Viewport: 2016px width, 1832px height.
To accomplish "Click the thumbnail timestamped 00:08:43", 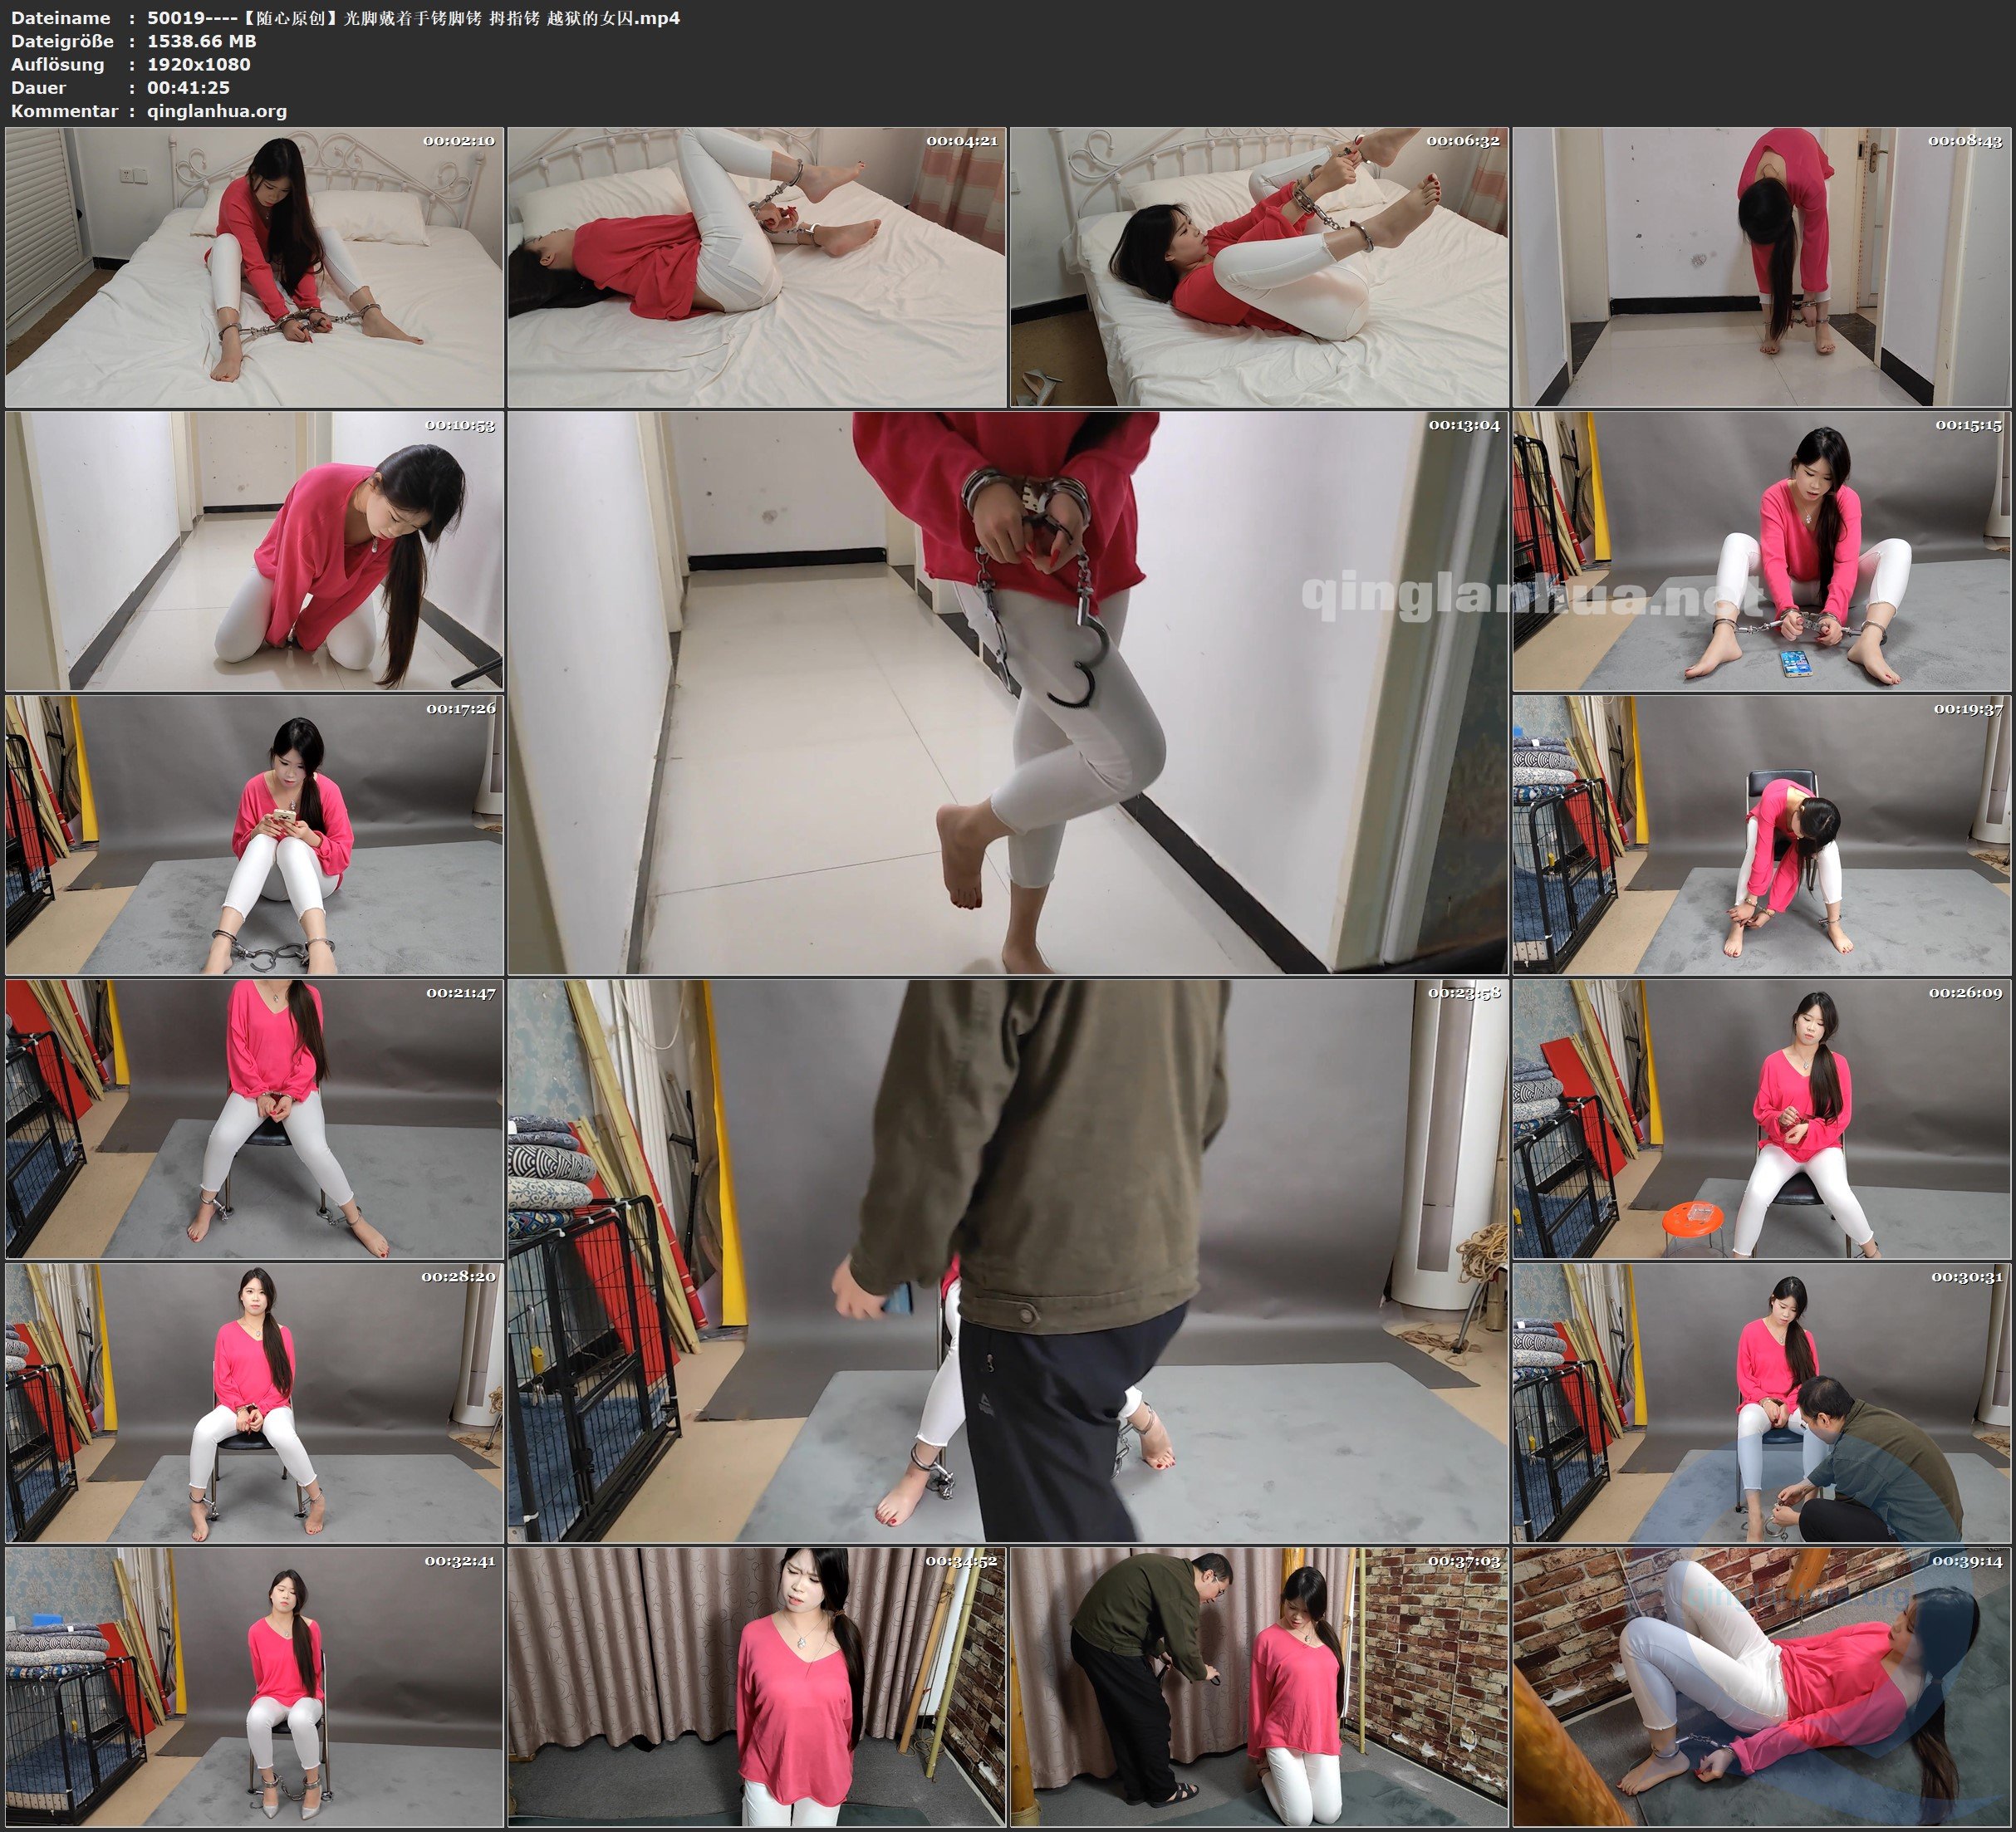I will [x=1762, y=267].
